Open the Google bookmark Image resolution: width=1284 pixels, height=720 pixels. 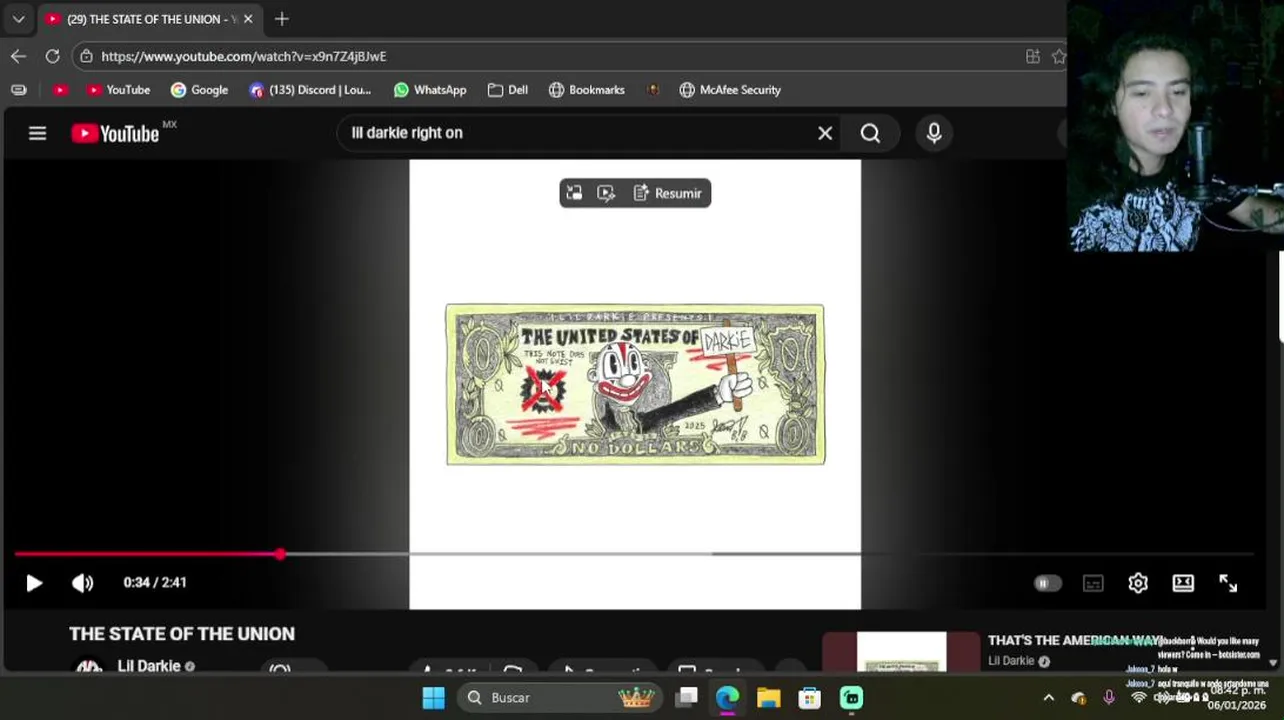click(x=199, y=90)
